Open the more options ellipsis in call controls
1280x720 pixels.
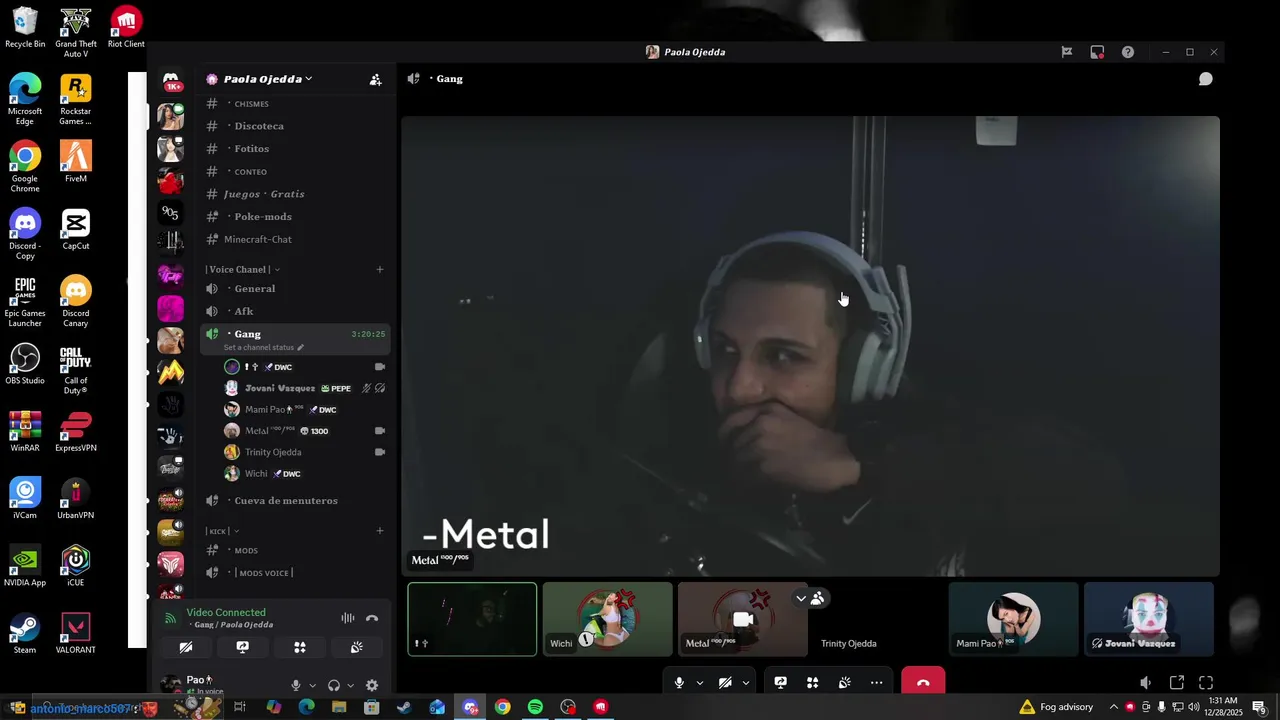click(x=877, y=683)
